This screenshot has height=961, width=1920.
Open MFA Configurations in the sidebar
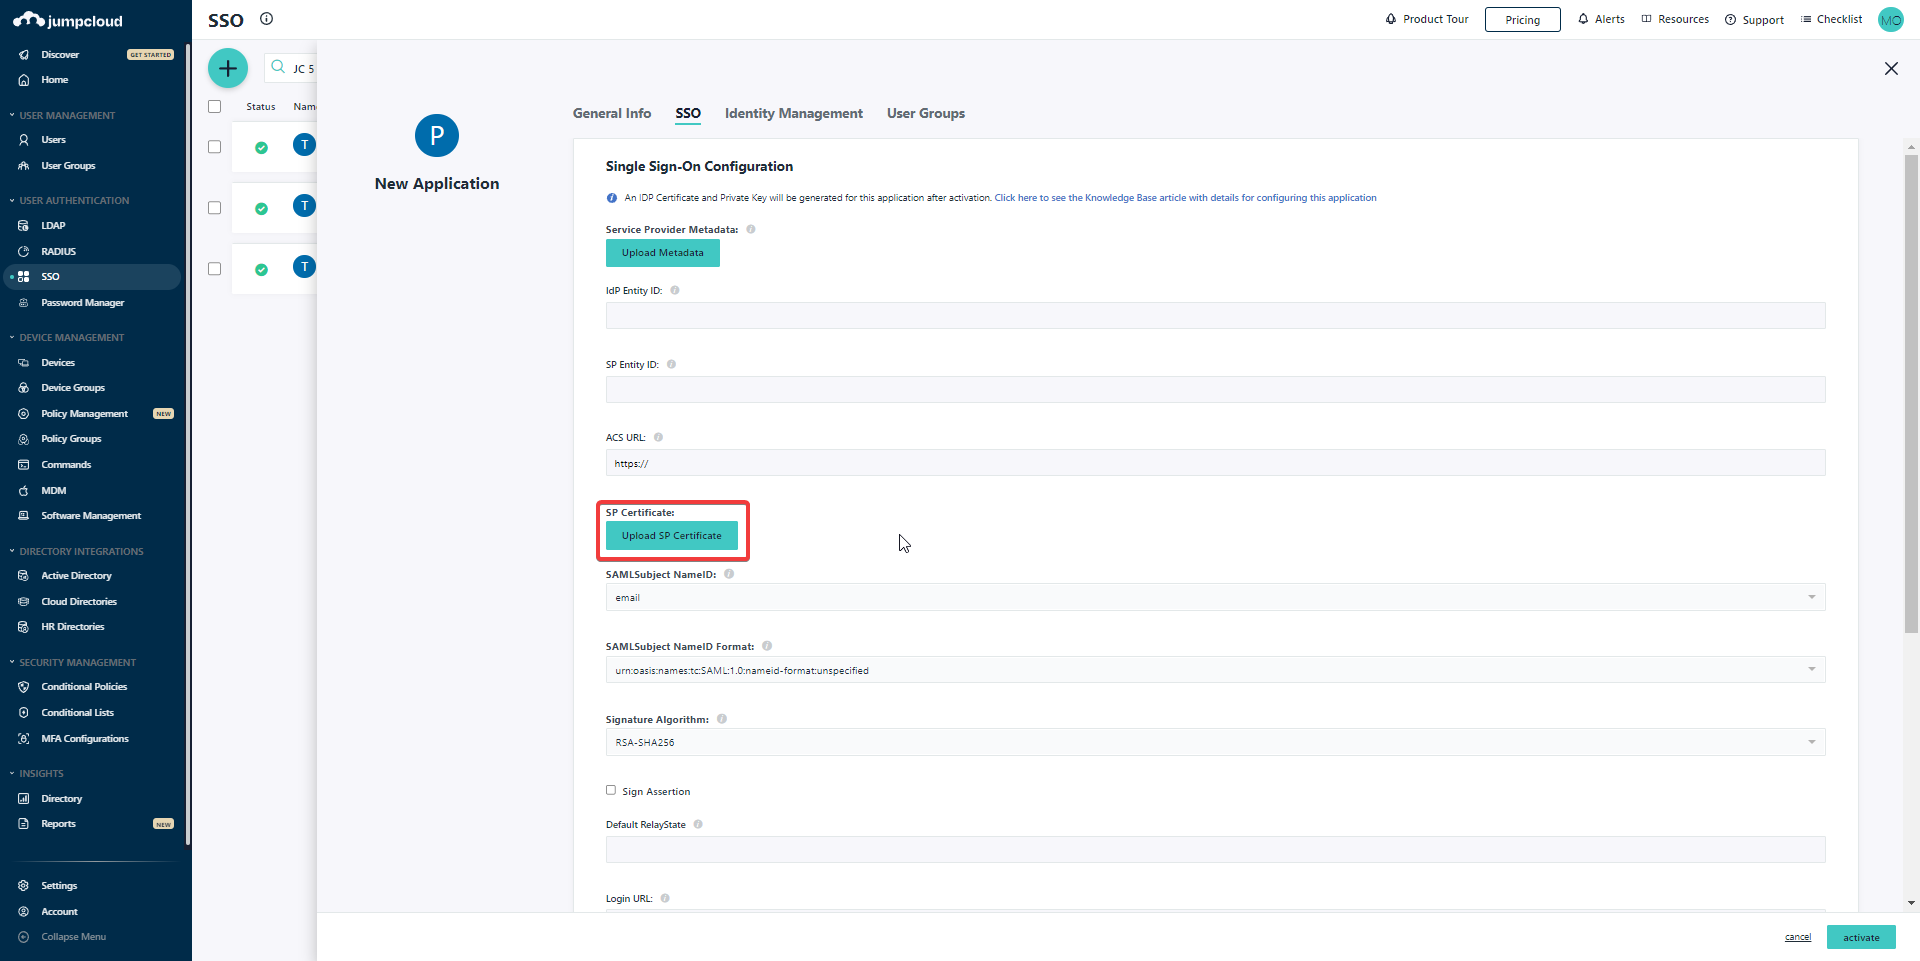click(x=85, y=739)
